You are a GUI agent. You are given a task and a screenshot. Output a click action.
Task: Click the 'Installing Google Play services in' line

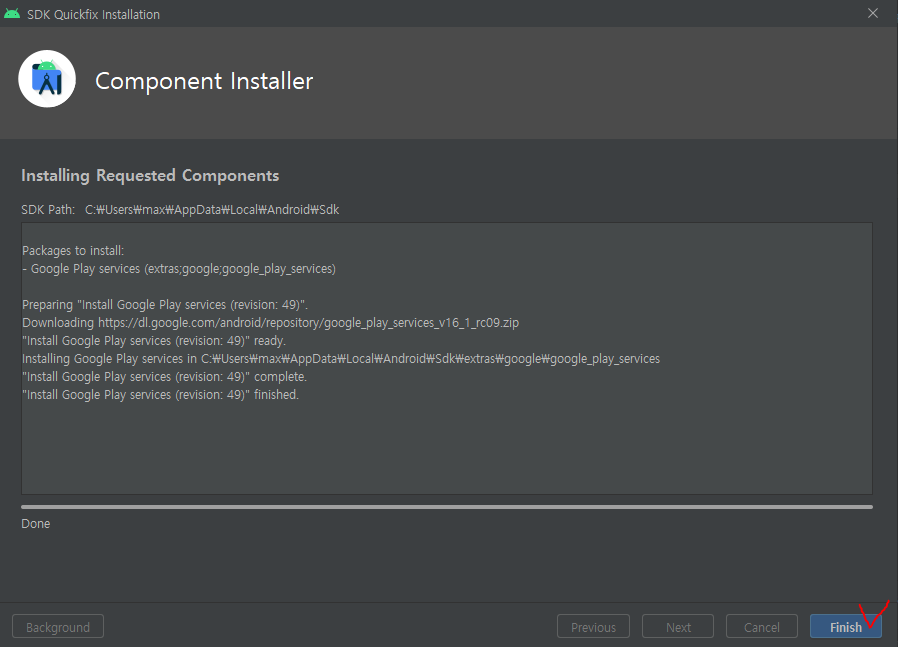pos(341,358)
